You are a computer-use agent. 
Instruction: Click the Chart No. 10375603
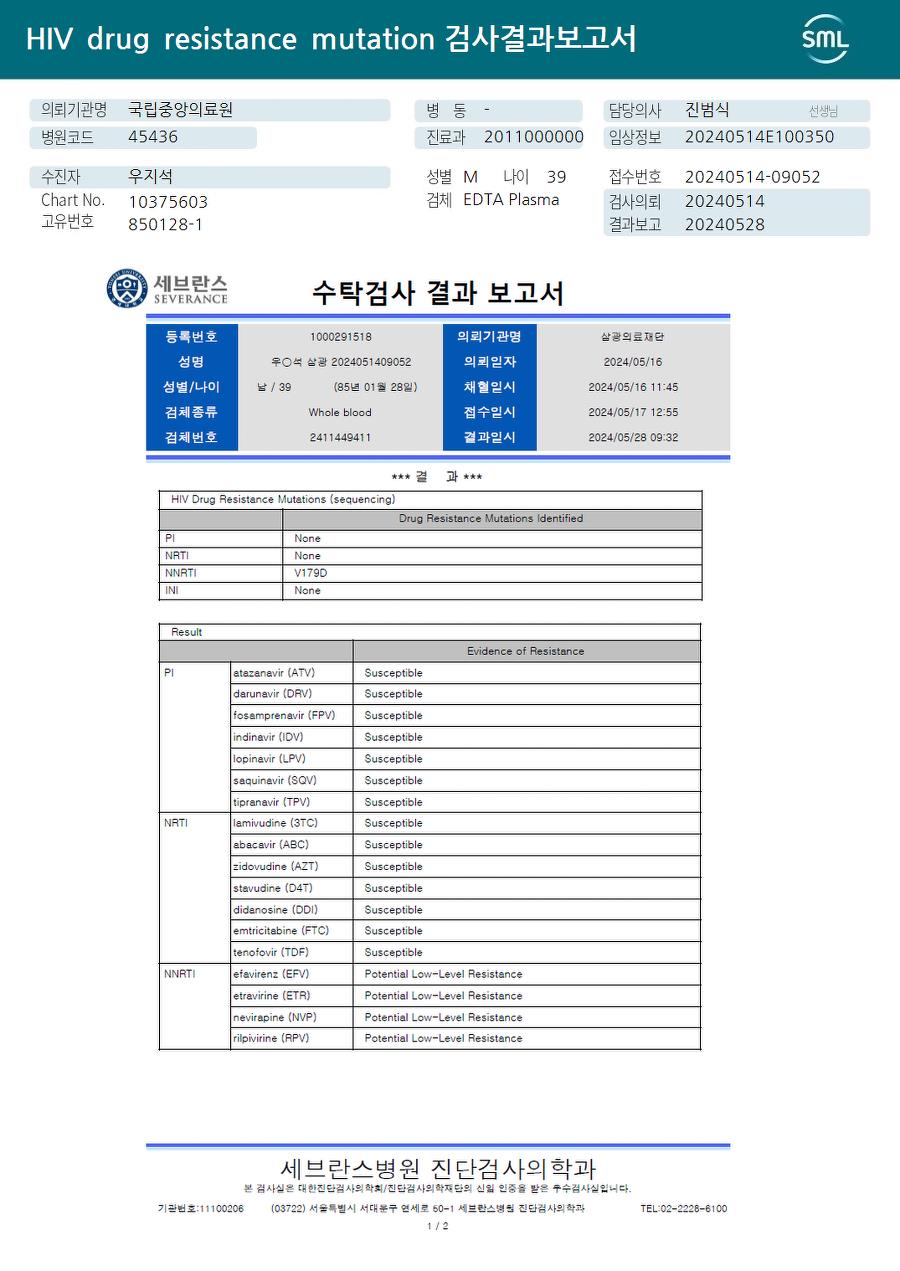tap(168, 201)
